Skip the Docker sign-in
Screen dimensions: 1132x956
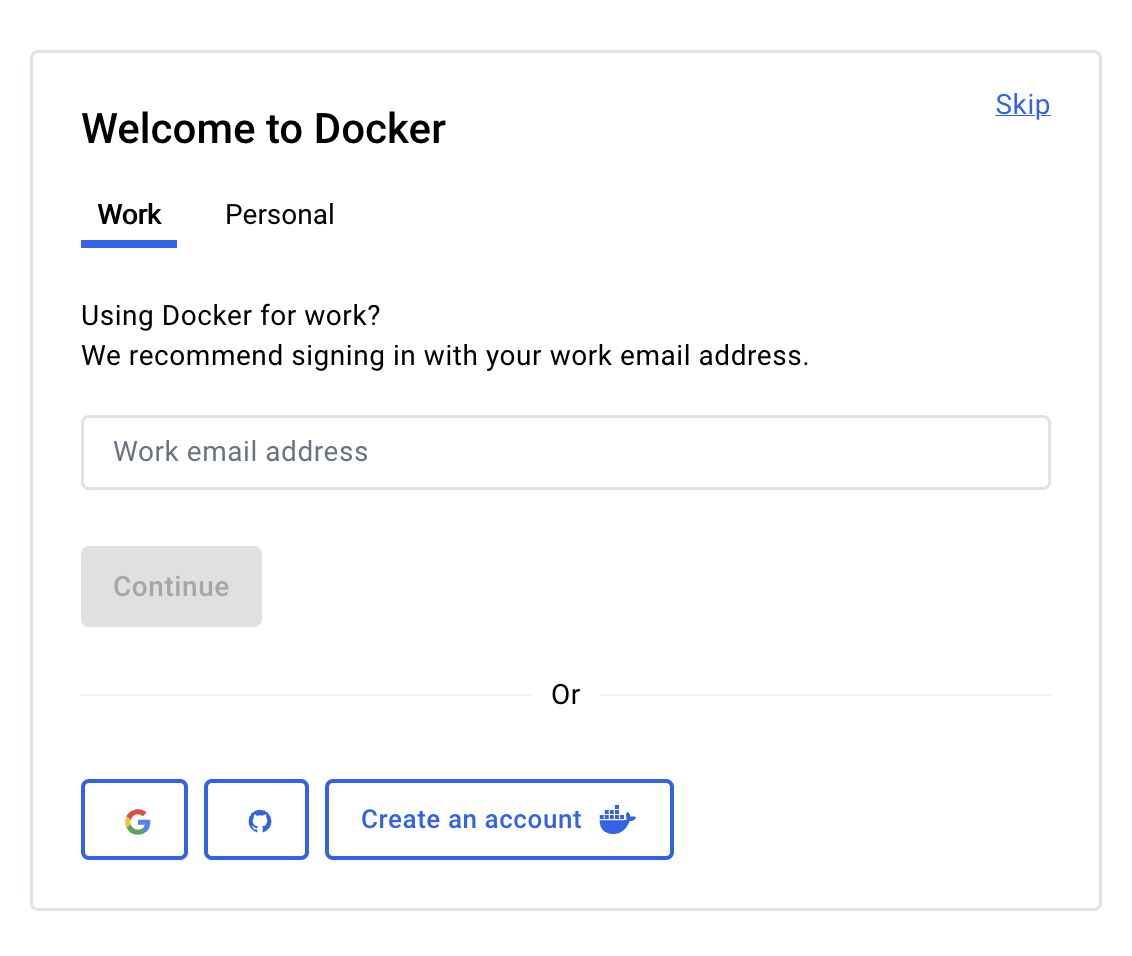pos(1022,105)
